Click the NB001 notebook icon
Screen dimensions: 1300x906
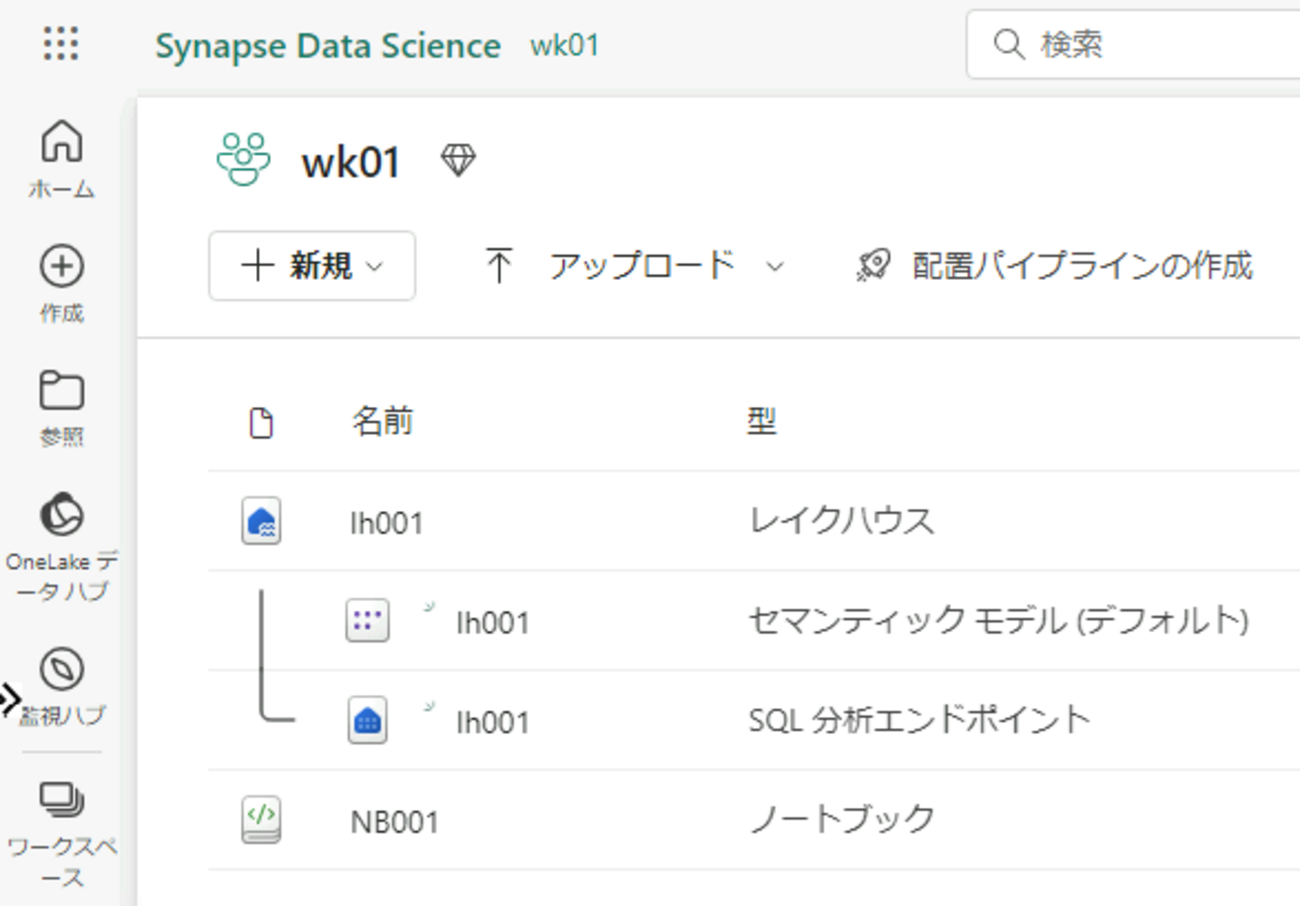click(261, 820)
